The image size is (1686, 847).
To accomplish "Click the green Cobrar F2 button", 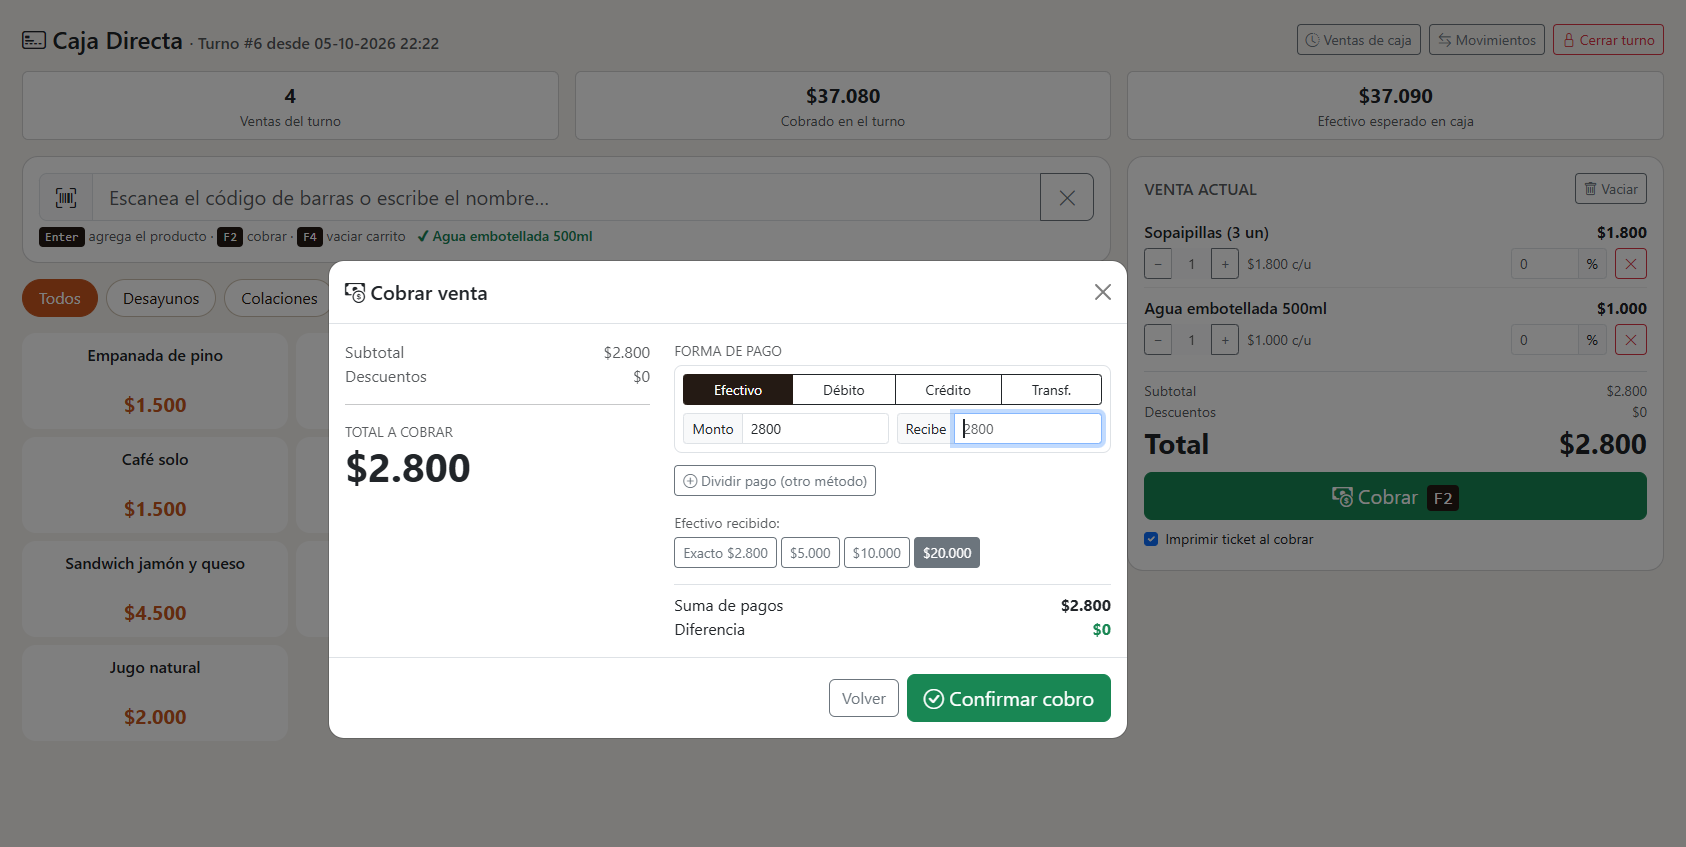I will tap(1395, 496).
